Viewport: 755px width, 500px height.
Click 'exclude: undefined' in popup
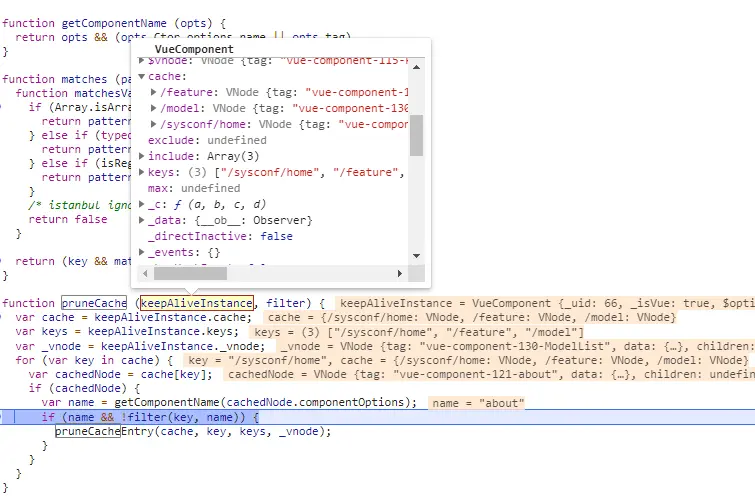[x=207, y=140]
